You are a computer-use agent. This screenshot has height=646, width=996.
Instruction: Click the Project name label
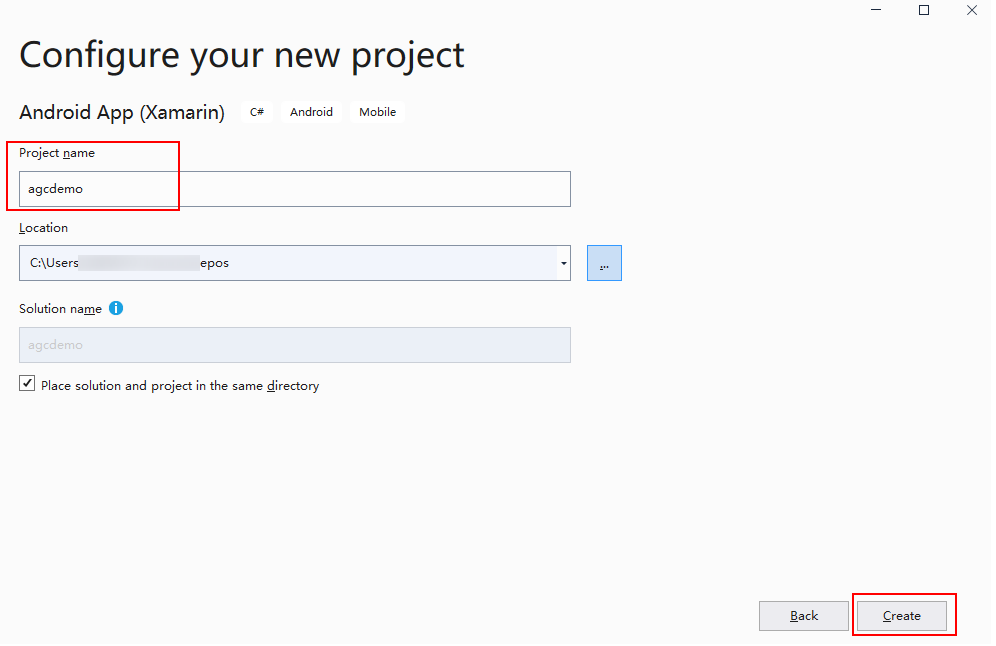pos(57,153)
